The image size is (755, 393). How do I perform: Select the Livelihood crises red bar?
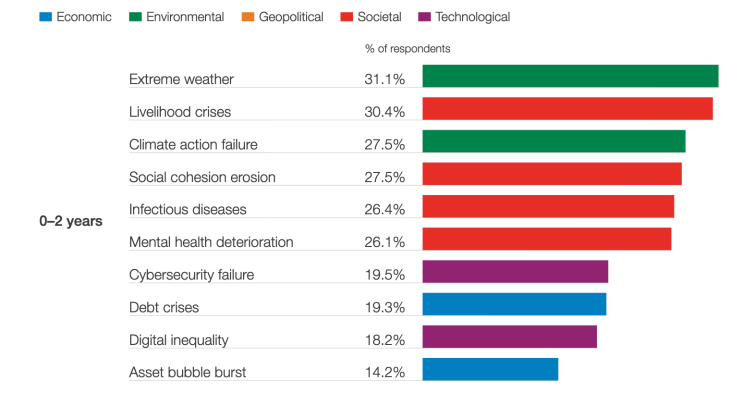coord(568,109)
